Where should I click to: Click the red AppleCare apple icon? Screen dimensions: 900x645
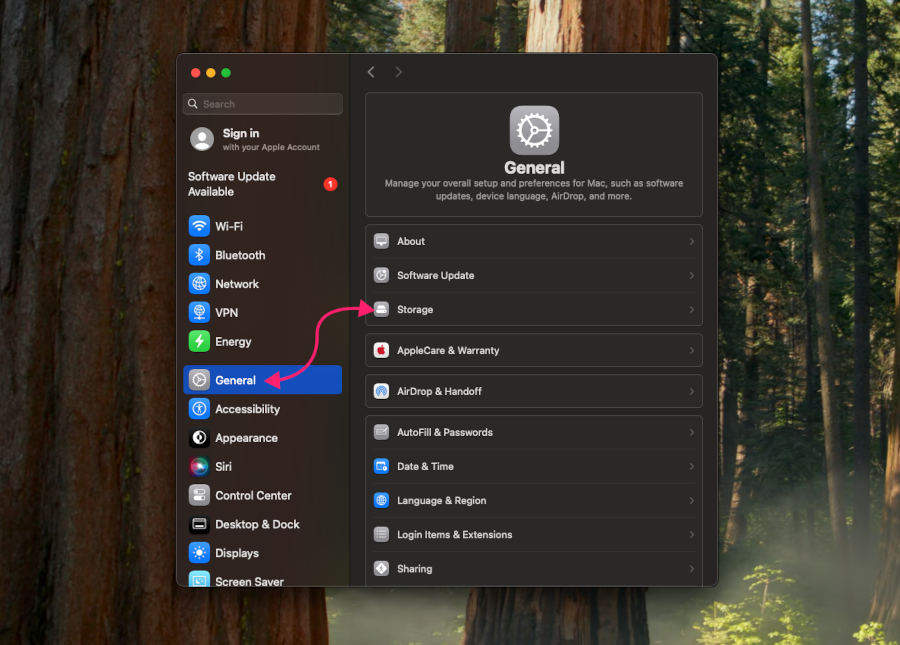(381, 350)
